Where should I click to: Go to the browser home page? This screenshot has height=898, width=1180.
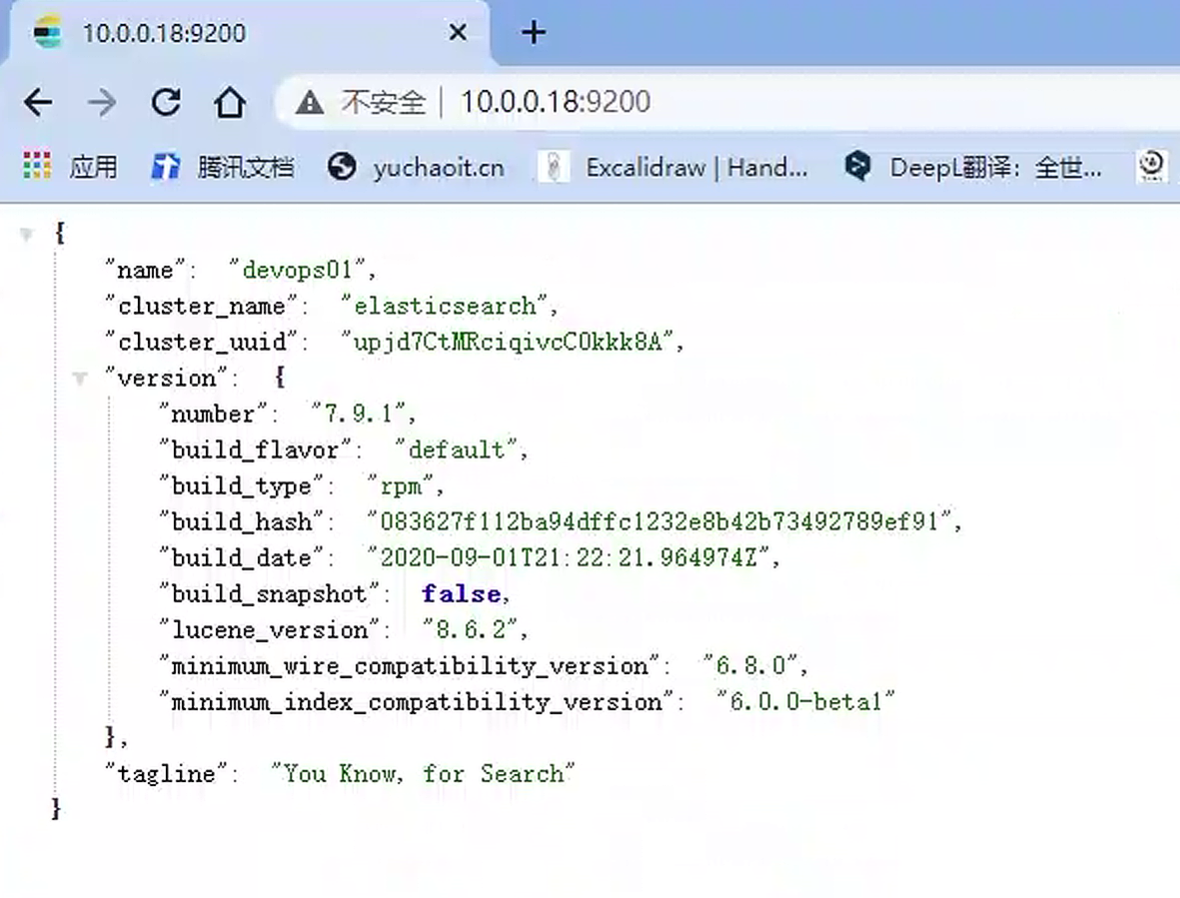click(x=230, y=102)
